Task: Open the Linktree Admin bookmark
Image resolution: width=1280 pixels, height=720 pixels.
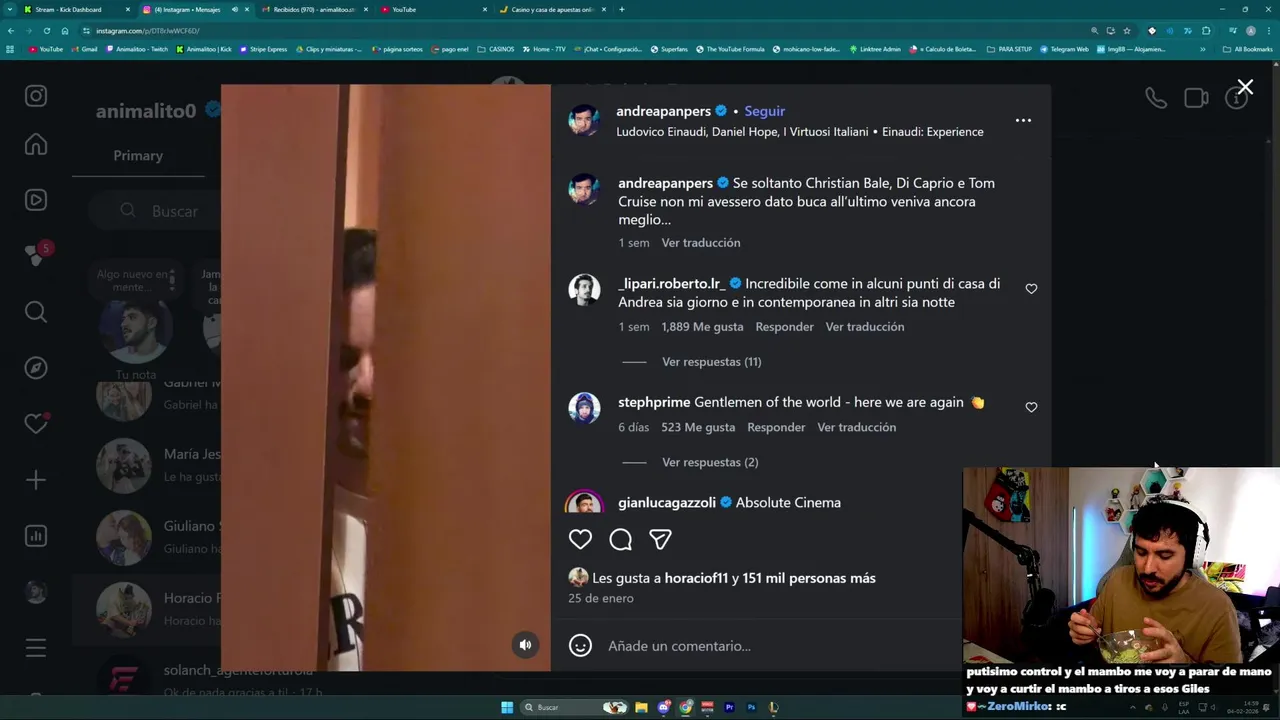Action: (x=875, y=49)
